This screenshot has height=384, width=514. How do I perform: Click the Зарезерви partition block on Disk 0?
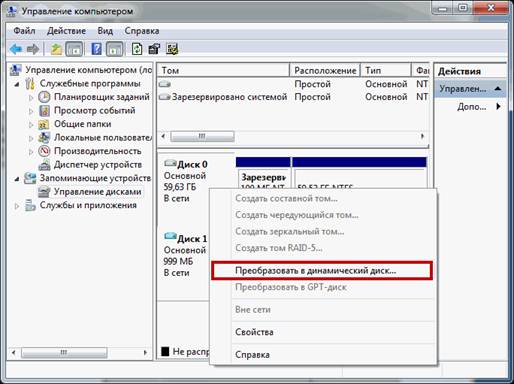263,178
